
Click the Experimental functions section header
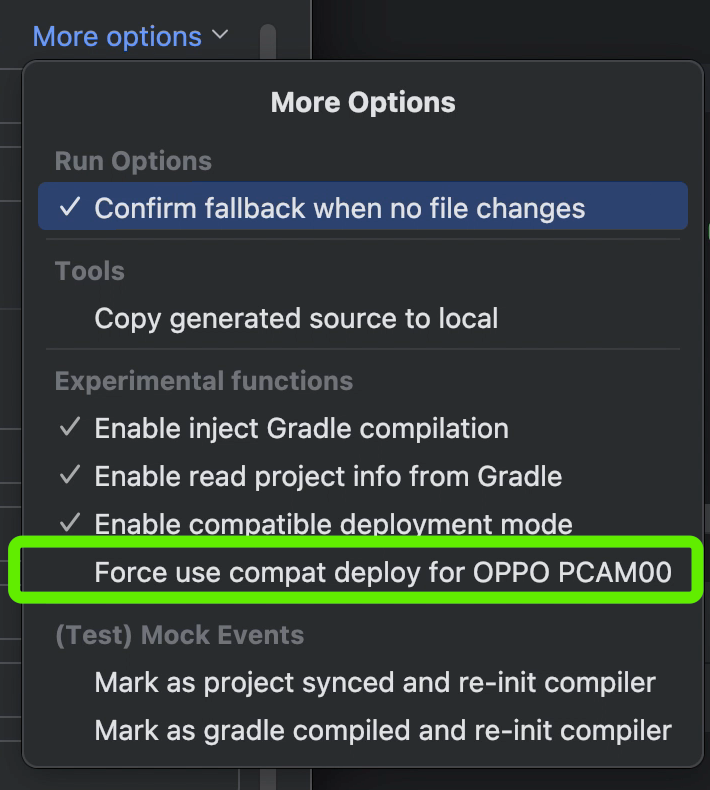pos(204,381)
